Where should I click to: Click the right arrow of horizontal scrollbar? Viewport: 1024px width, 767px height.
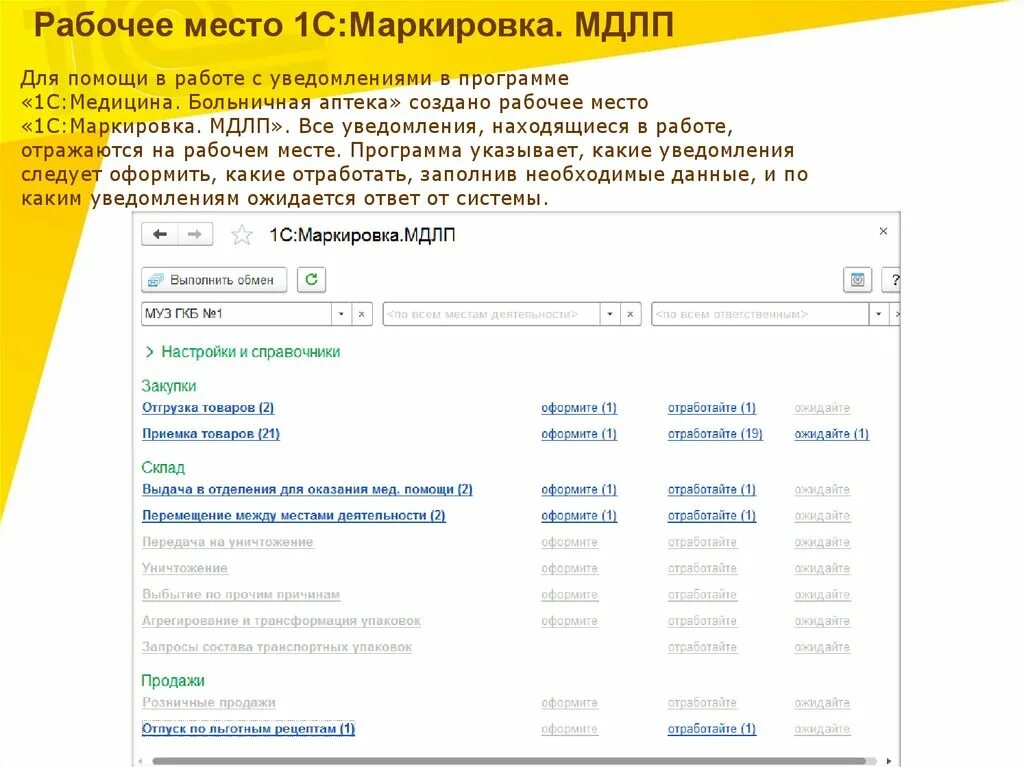(x=888, y=760)
